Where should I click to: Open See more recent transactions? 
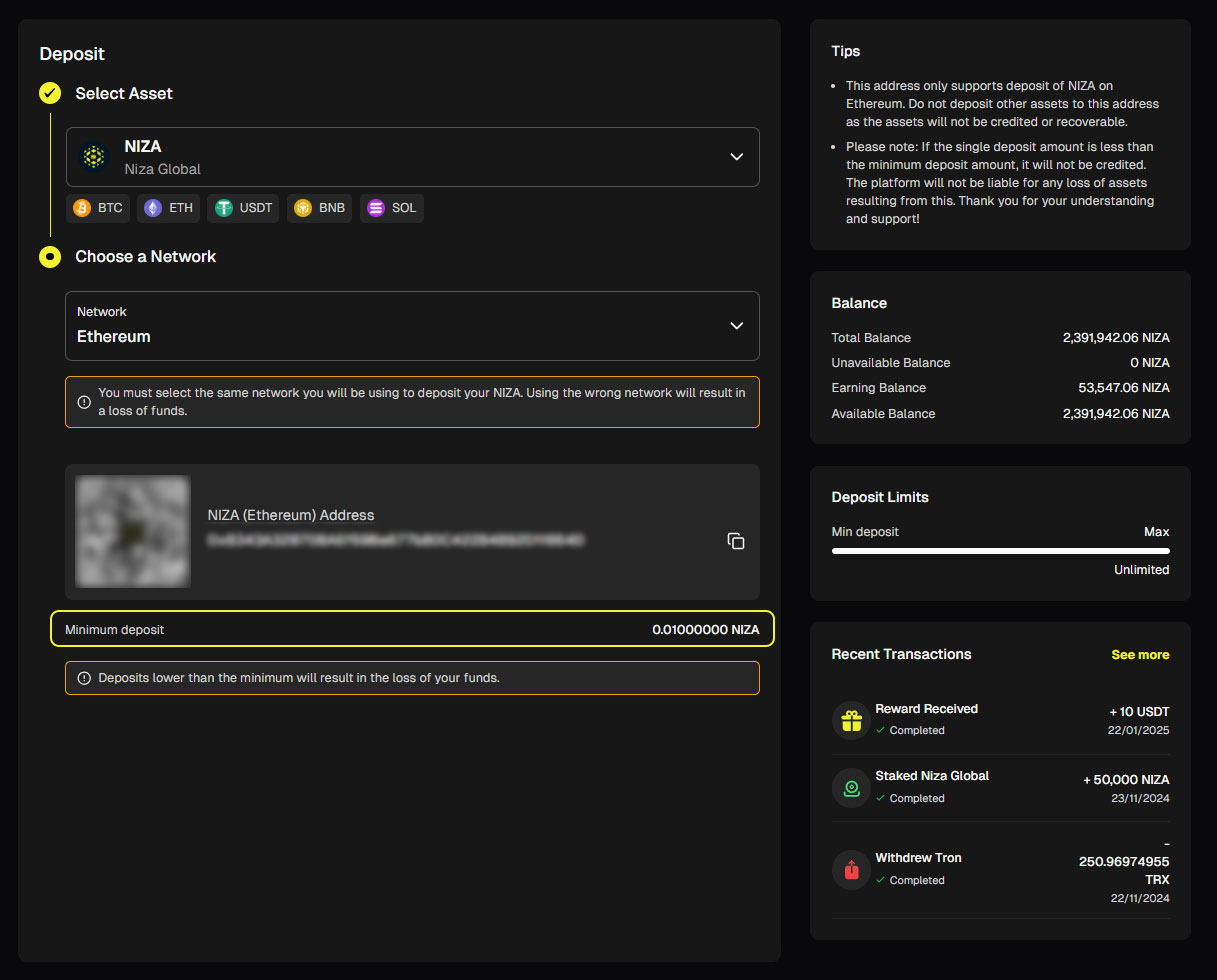[1140, 655]
